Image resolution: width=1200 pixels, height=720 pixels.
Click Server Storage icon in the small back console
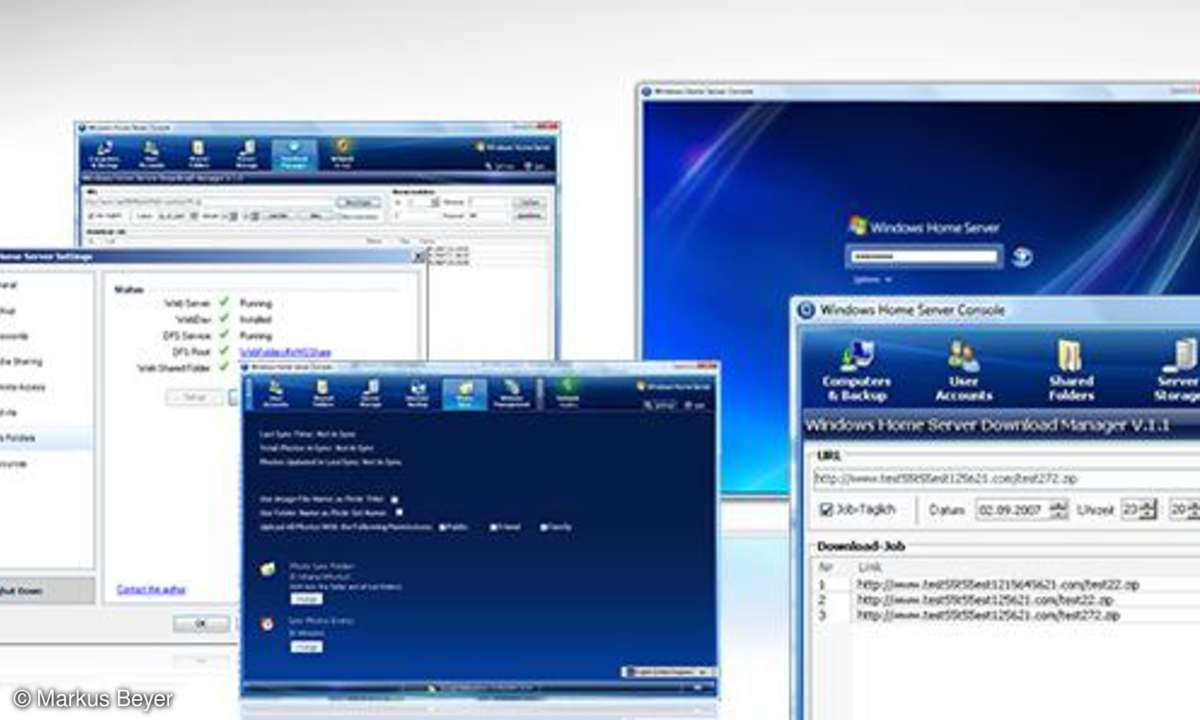246,154
